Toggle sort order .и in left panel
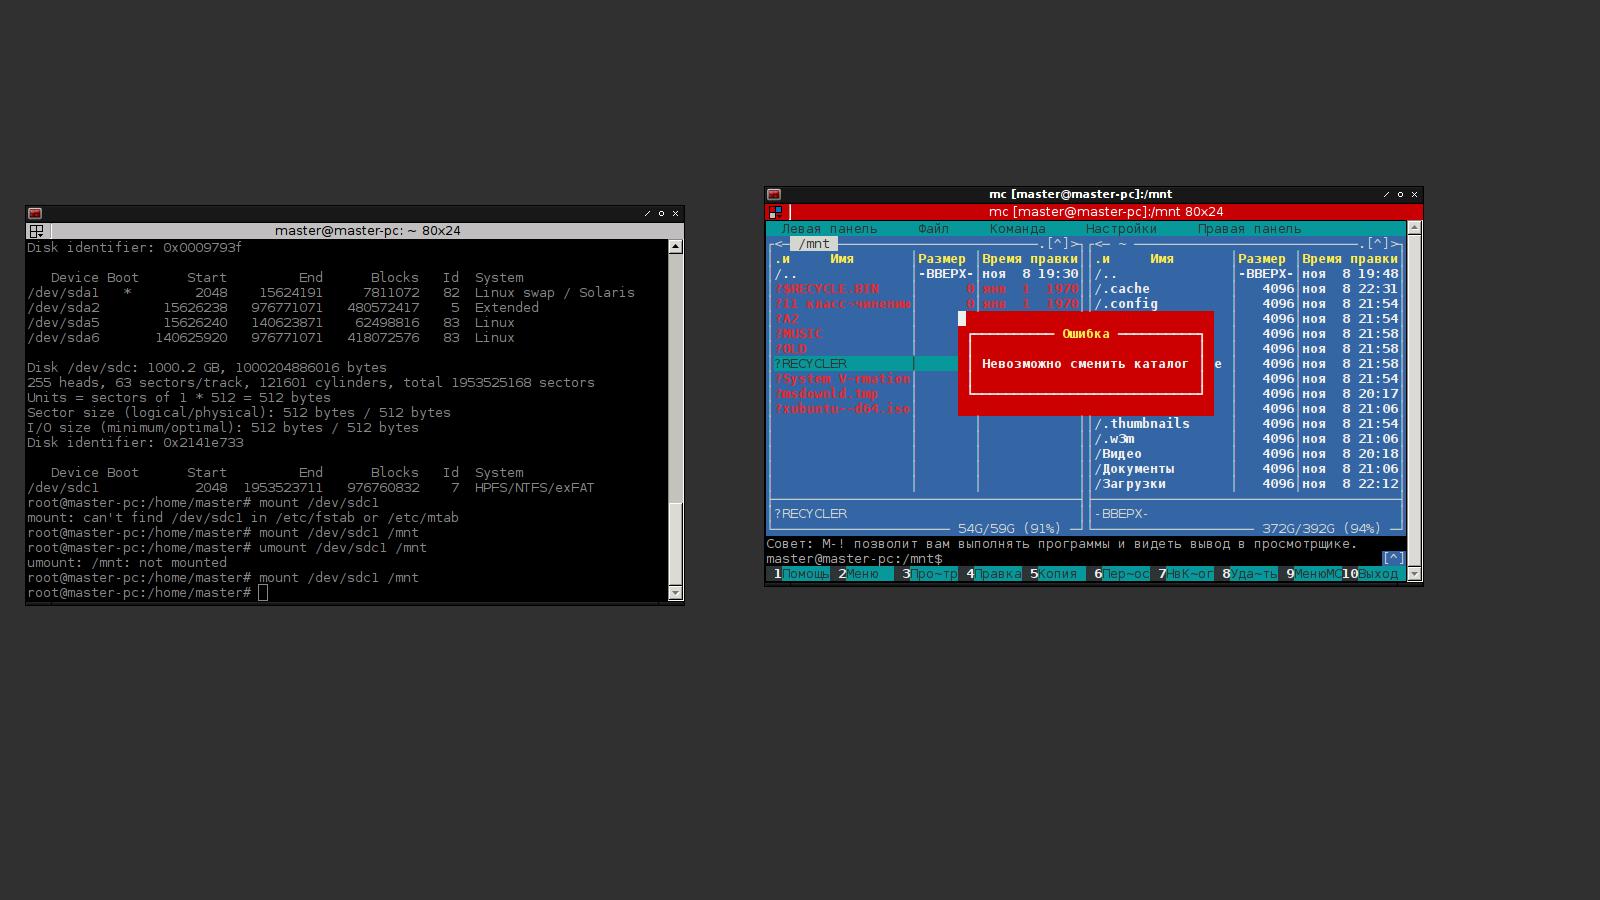Image resolution: width=1600 pixels, height=900 pixels. 781,259
